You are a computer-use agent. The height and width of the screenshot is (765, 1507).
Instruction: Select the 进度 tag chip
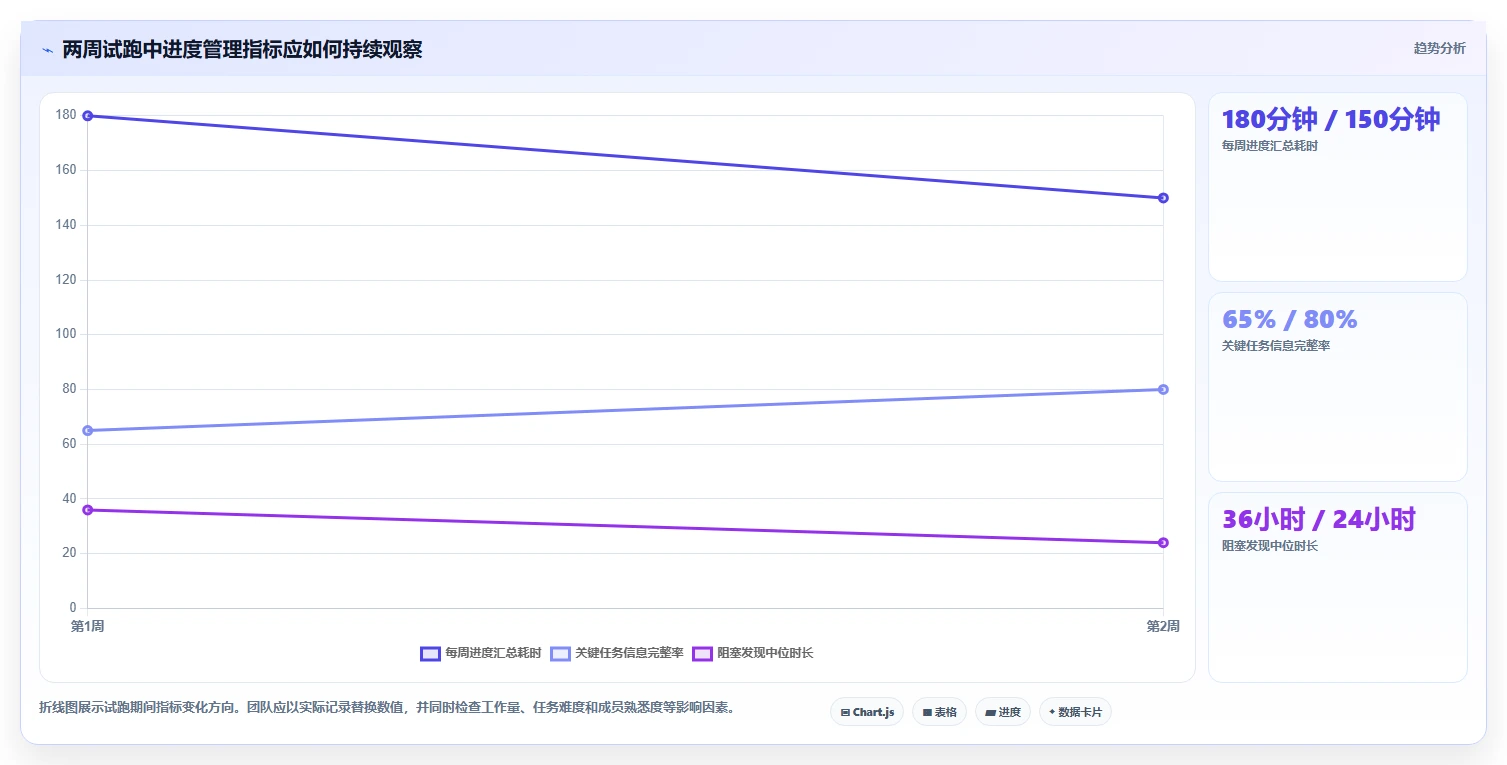(1003, 712)
